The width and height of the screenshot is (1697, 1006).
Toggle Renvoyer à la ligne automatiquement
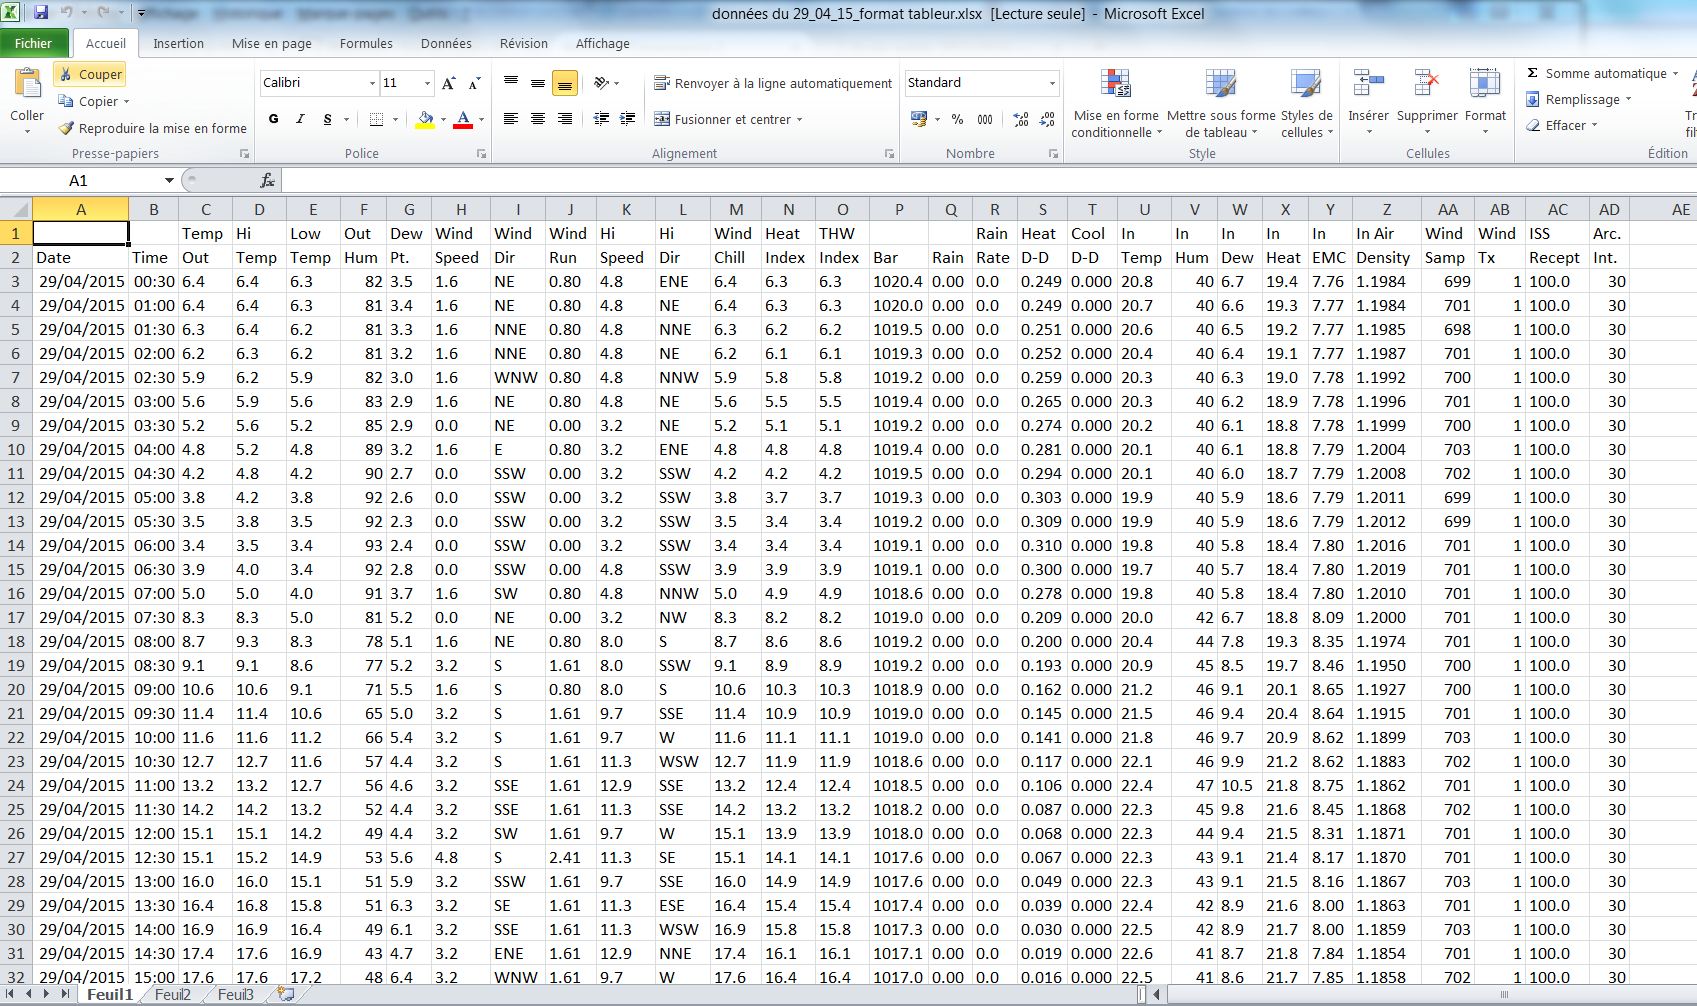click(772, 83)
